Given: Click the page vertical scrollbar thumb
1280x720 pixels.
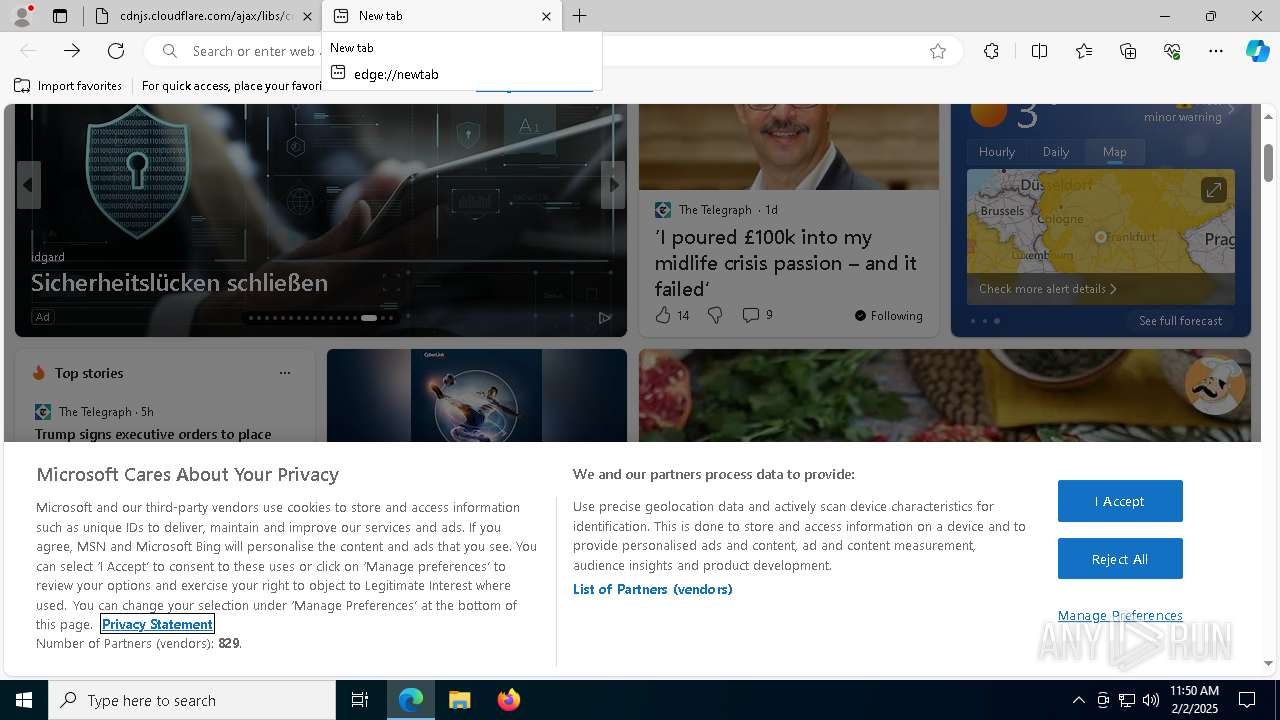Looking at the screenshot, I should [x=1268, y=162].
